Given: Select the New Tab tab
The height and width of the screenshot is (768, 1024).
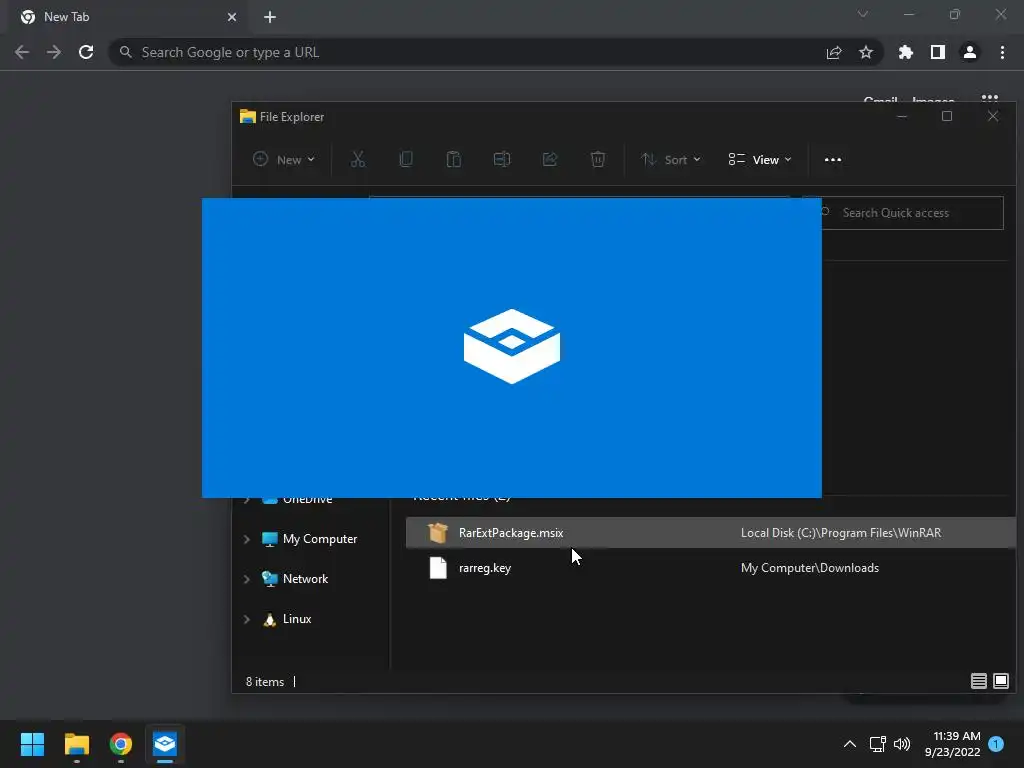Looking at the screenshot, I should (x=127, y=17).
